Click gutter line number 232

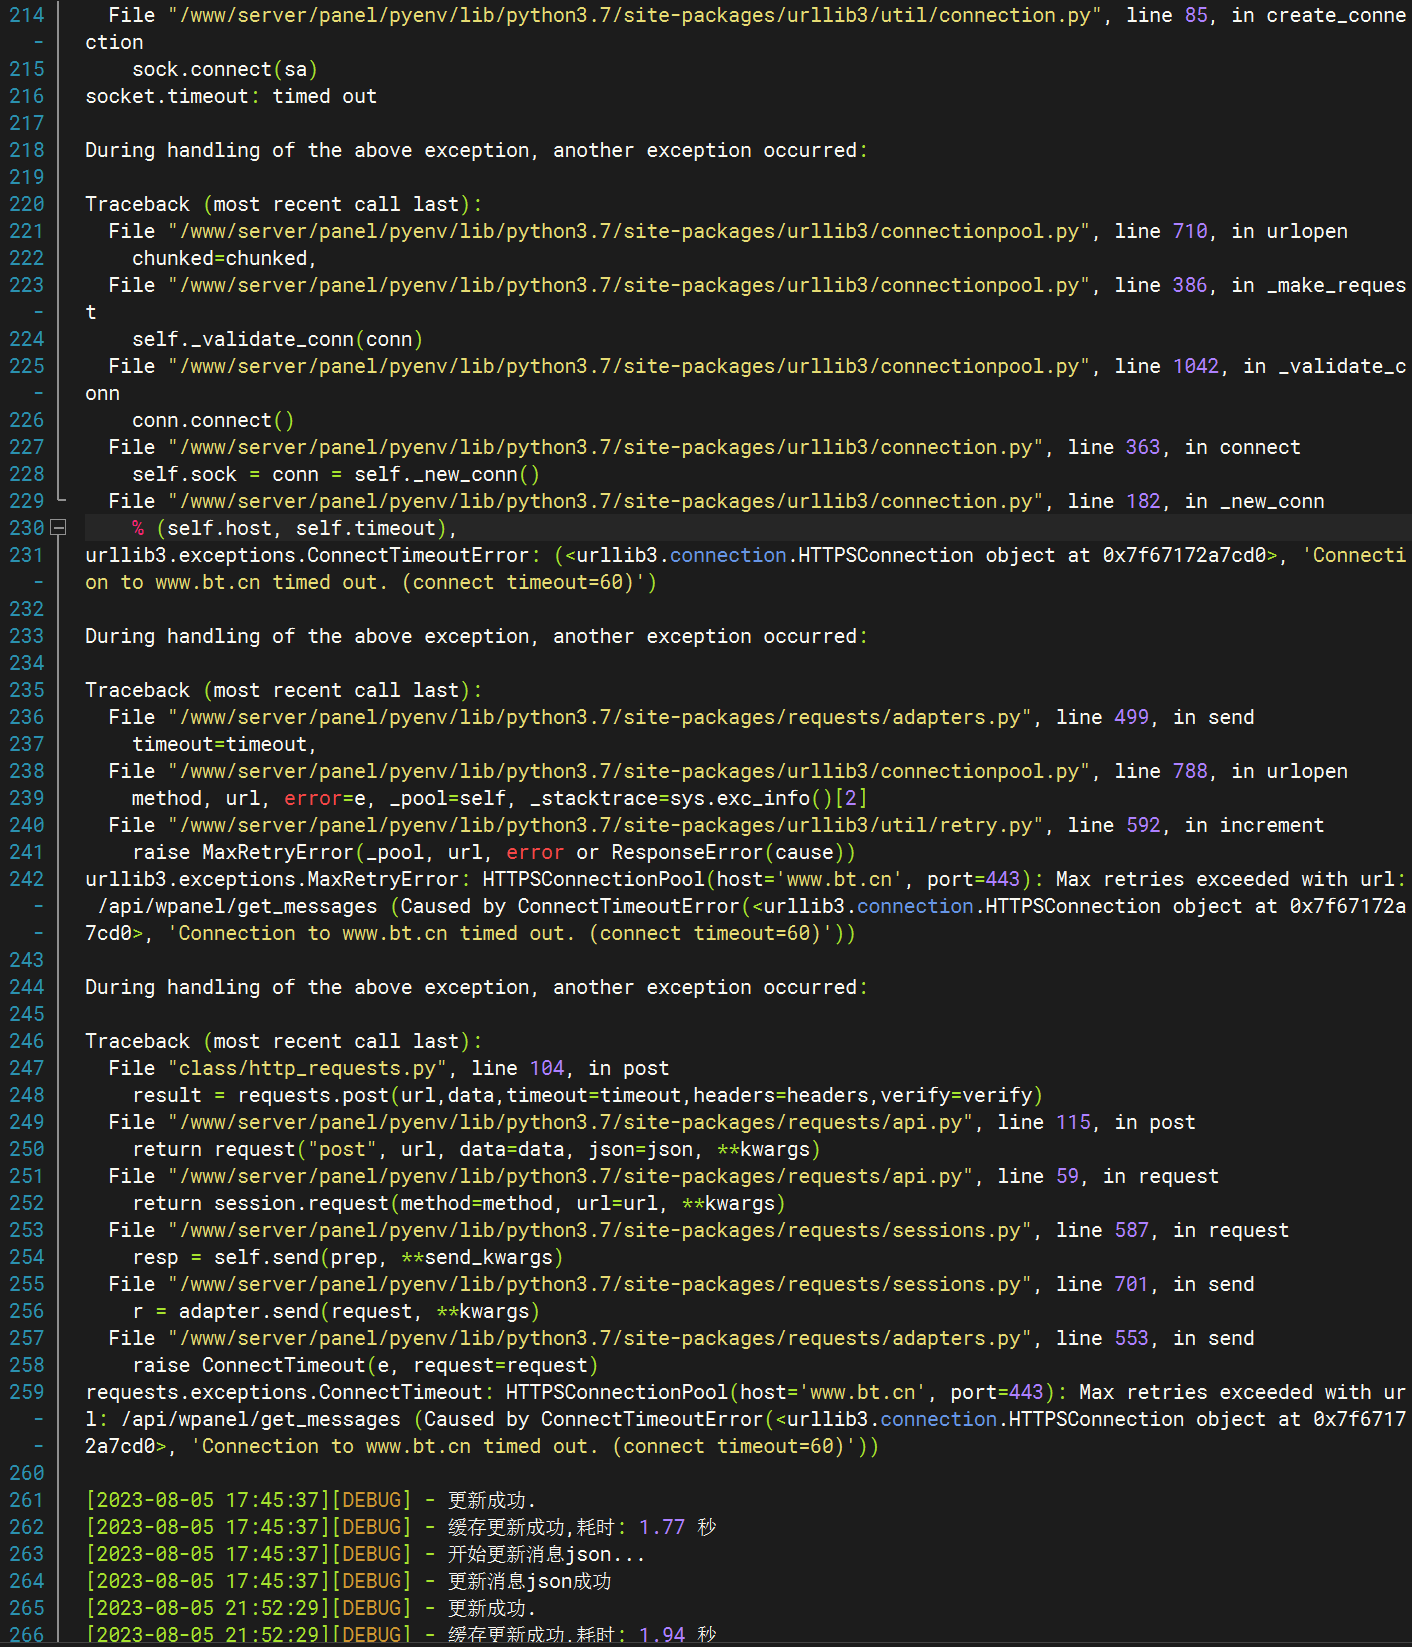click(27, 609)
